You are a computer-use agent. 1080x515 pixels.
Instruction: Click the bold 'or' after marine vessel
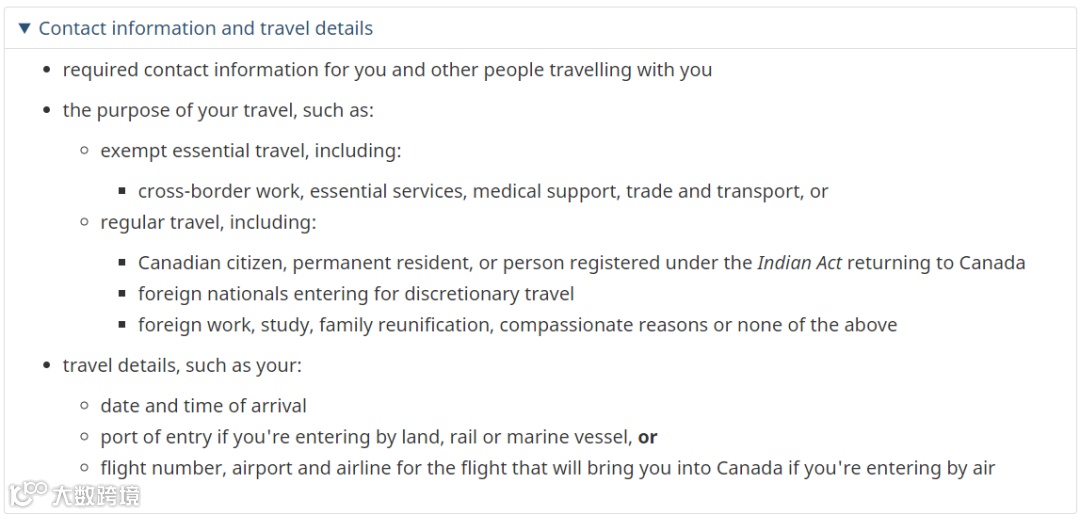(648, 437)
